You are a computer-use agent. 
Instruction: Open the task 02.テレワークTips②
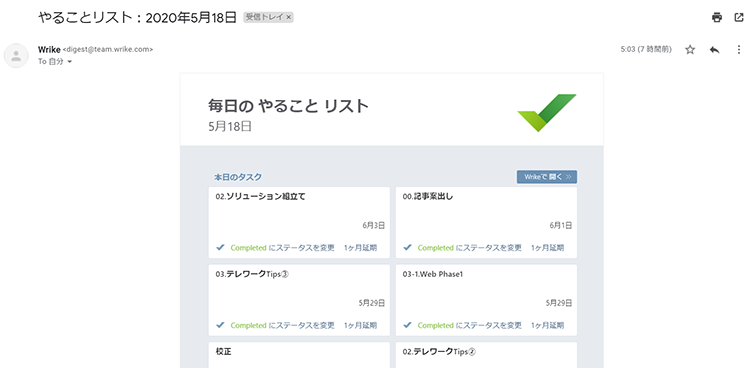click(440, 351)
